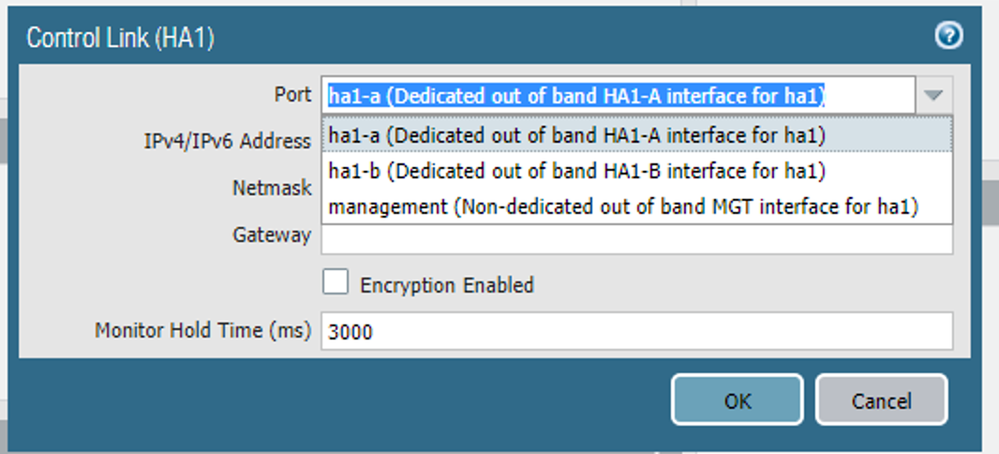Pick the management MGT interface option

(x=624, y=207)
